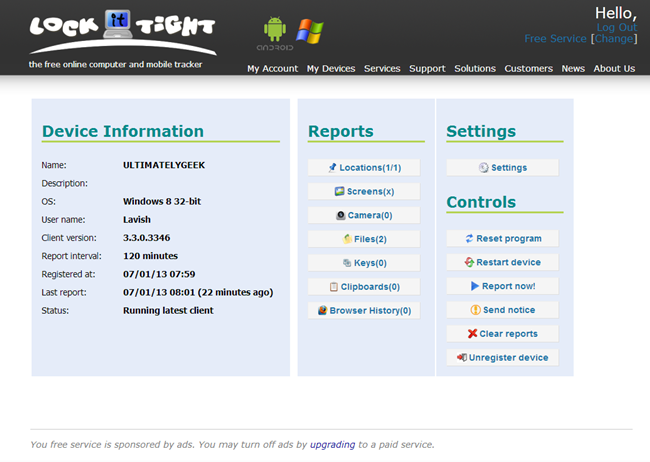Open the Support page
The image size is (650, 462).
pyautogui.click(x=427, y=68)
